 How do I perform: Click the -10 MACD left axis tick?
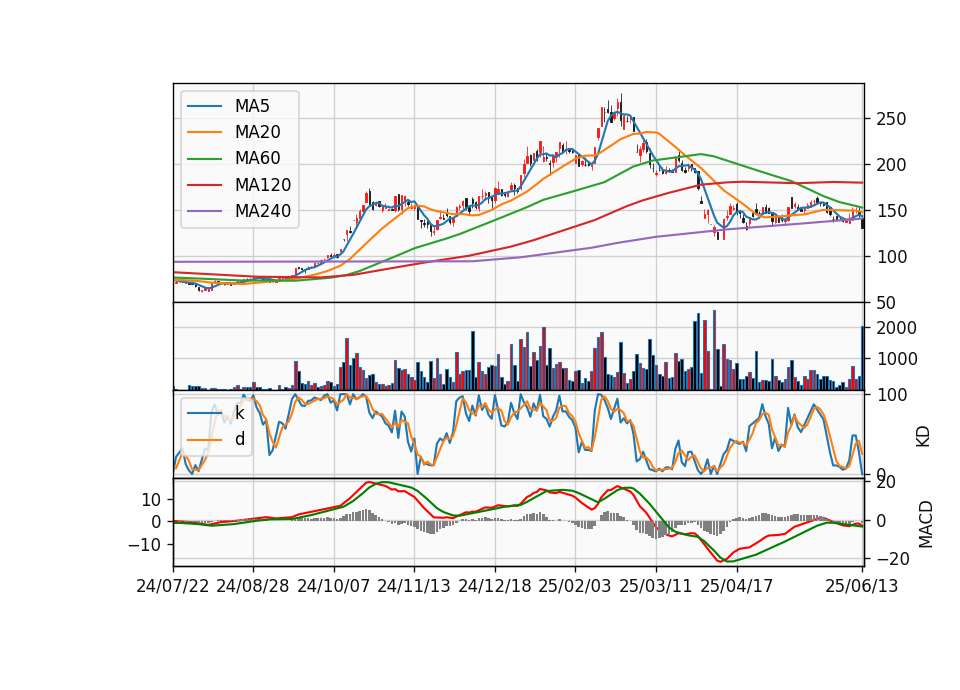(144, 545)
